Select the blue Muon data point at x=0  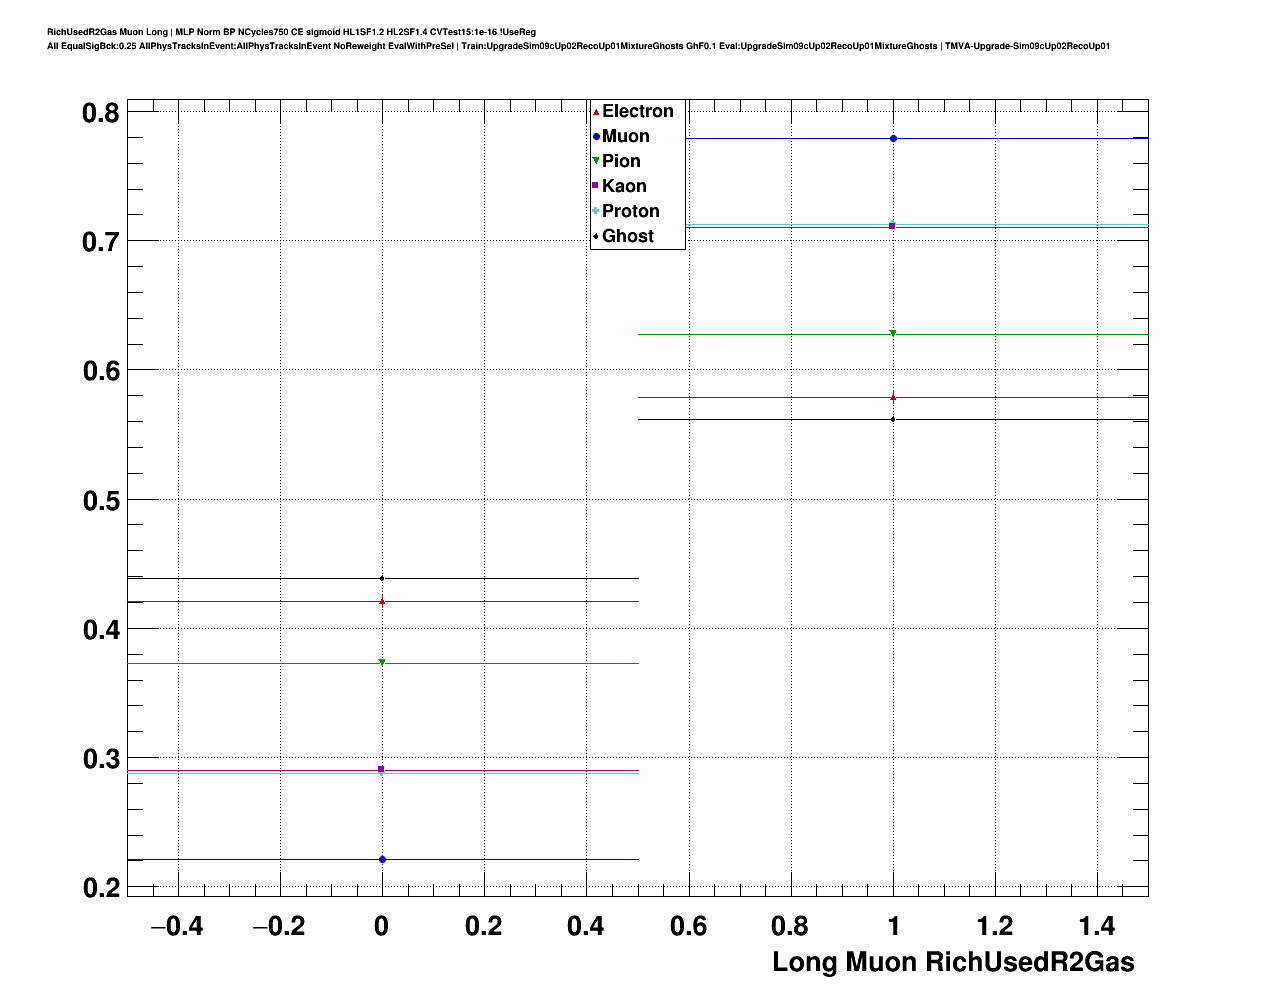pos(382,859)
